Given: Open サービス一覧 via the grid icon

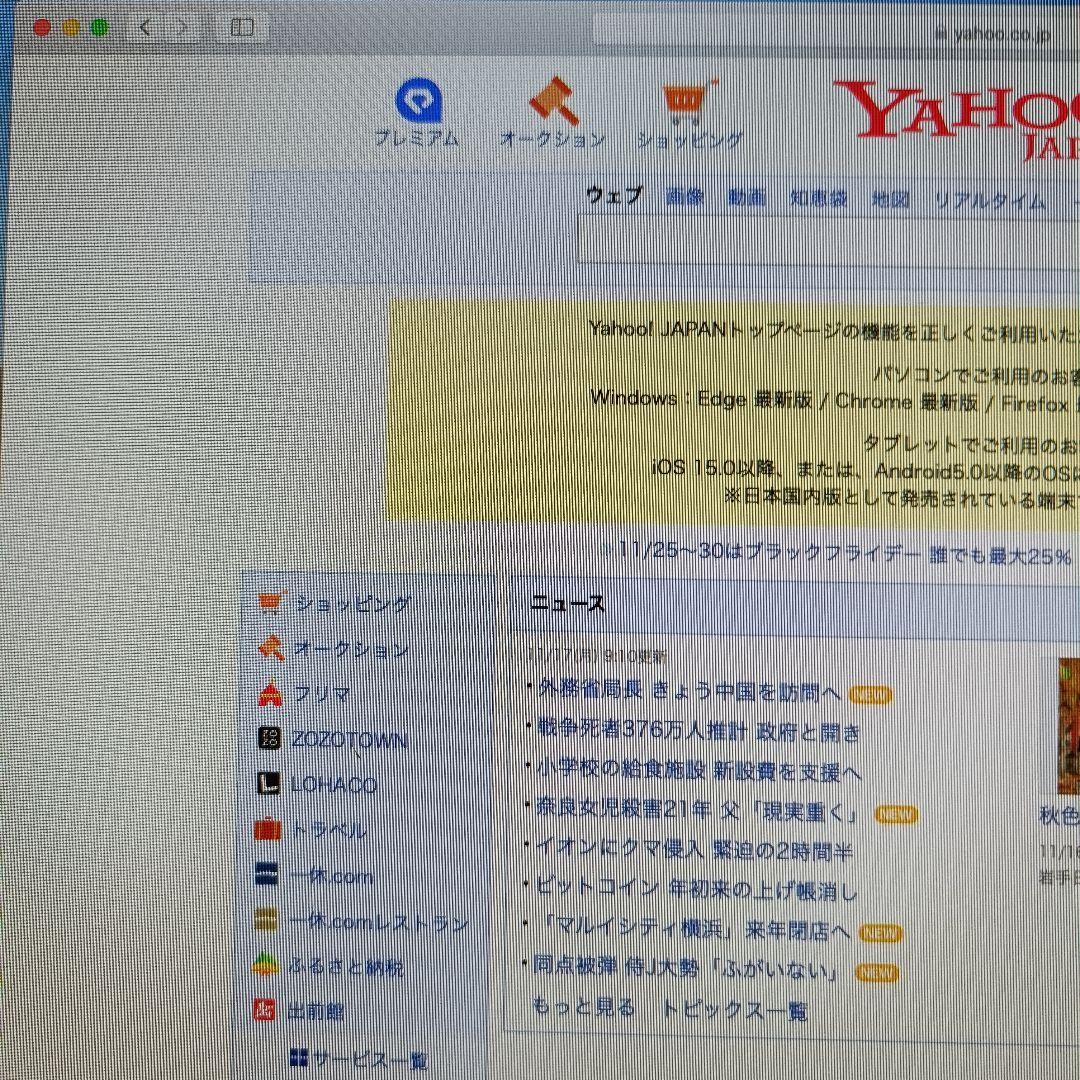Looking at the screenshot, I should coord(298,1058).
